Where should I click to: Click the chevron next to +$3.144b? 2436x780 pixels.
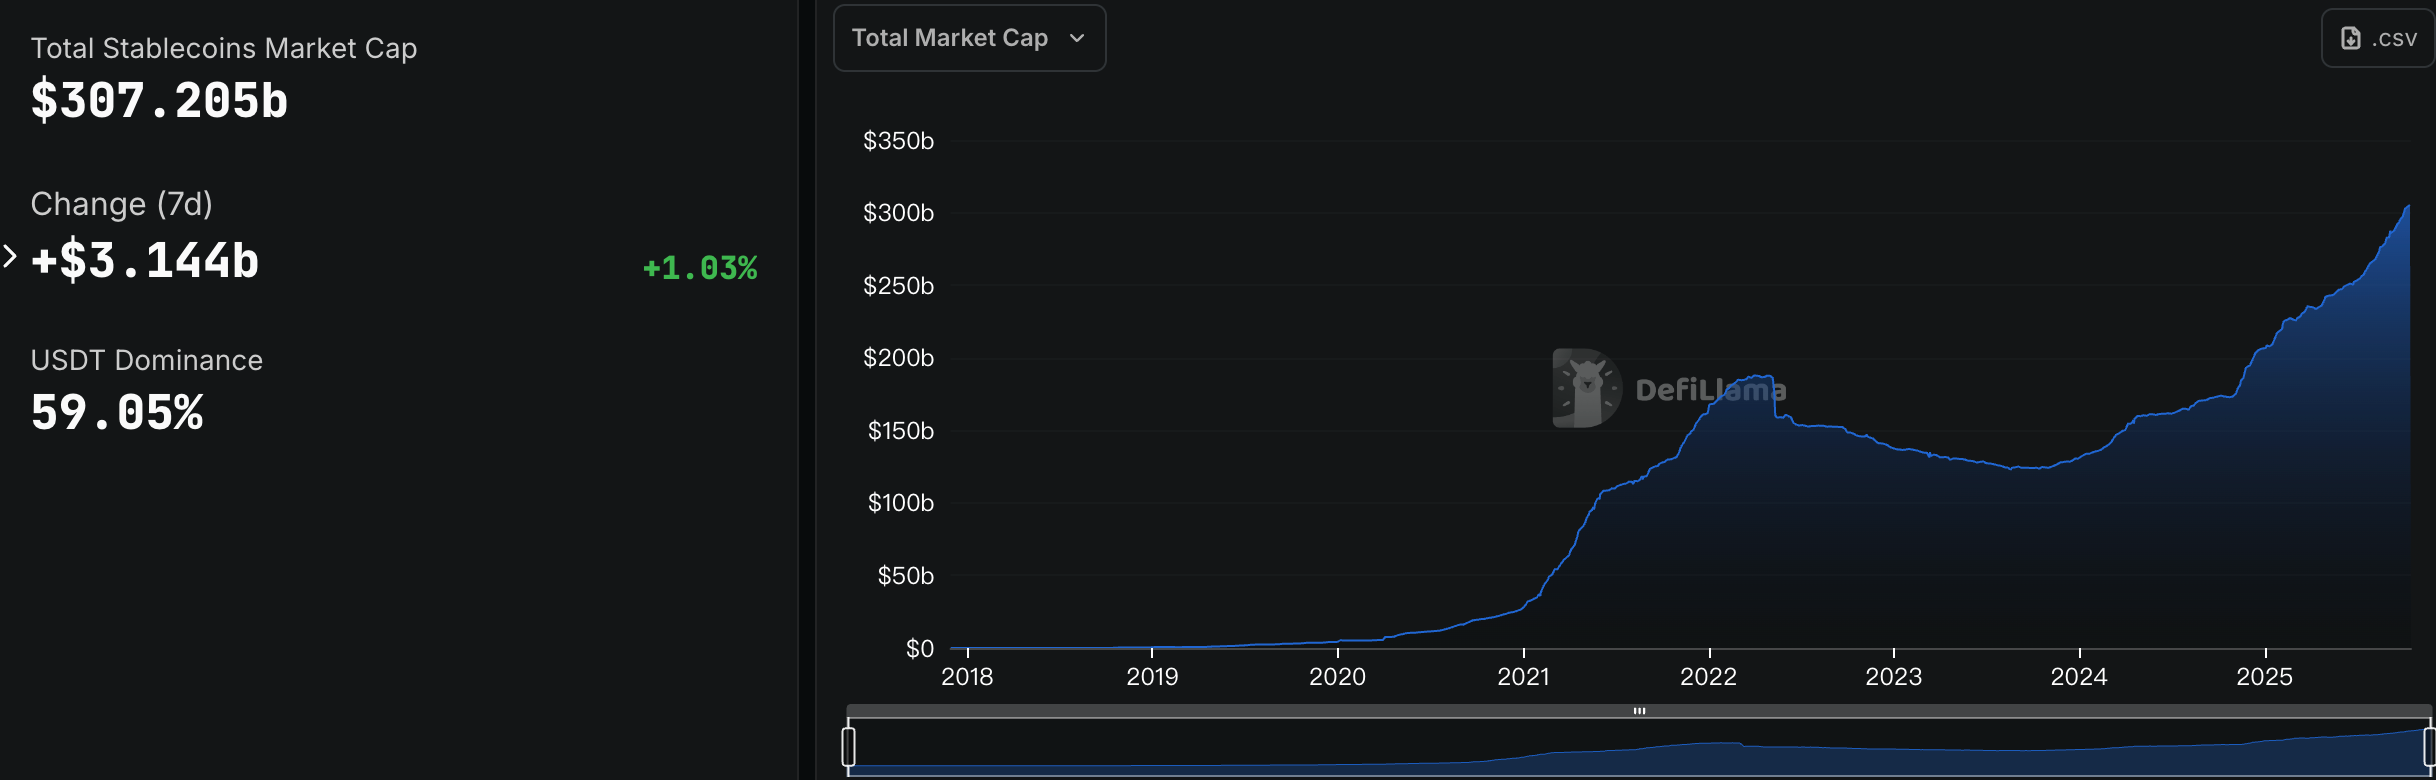(8, 257)
